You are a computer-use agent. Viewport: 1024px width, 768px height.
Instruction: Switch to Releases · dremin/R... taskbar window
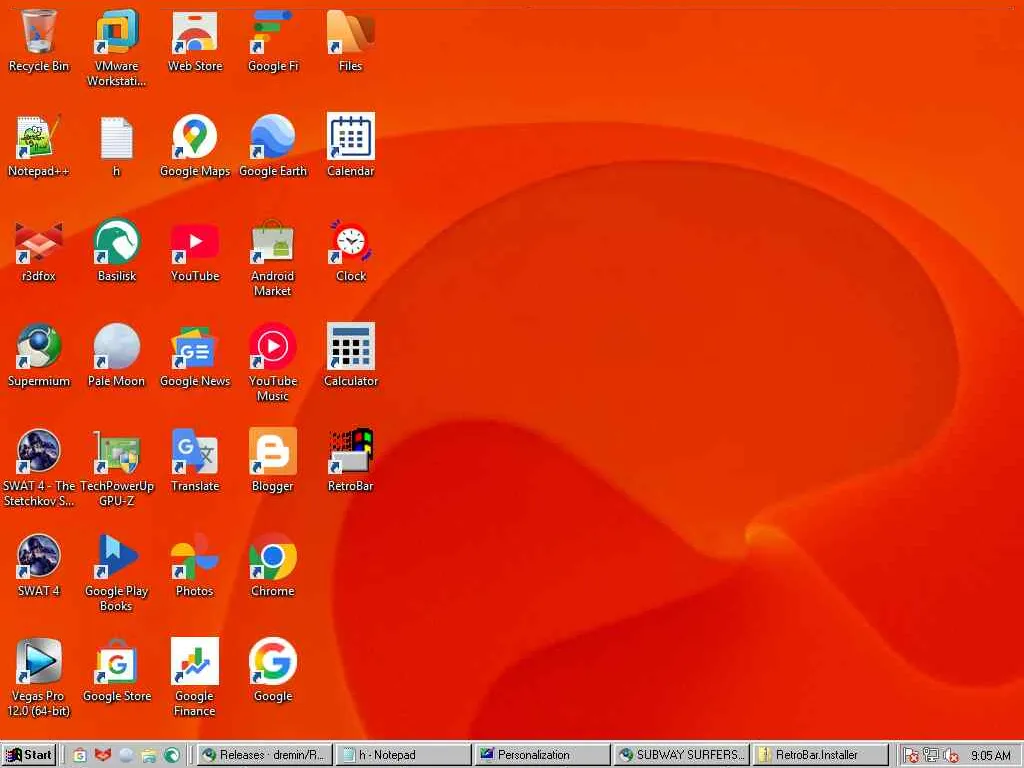pos(264,755)
